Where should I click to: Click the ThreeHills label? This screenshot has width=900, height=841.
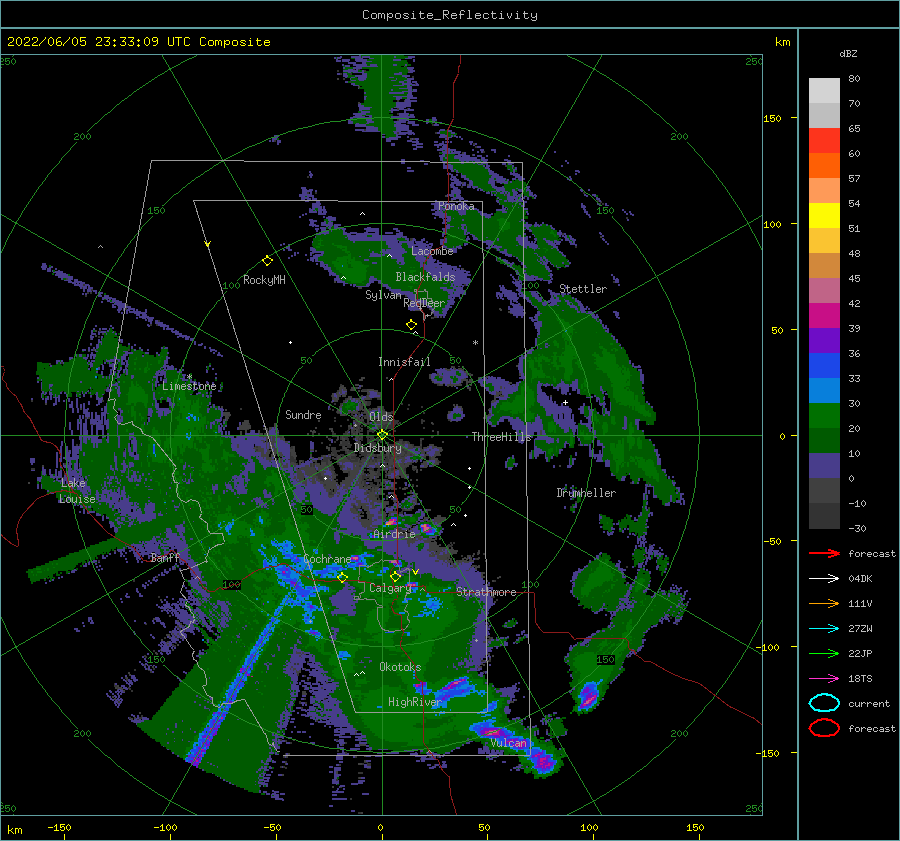coord(502,437)
